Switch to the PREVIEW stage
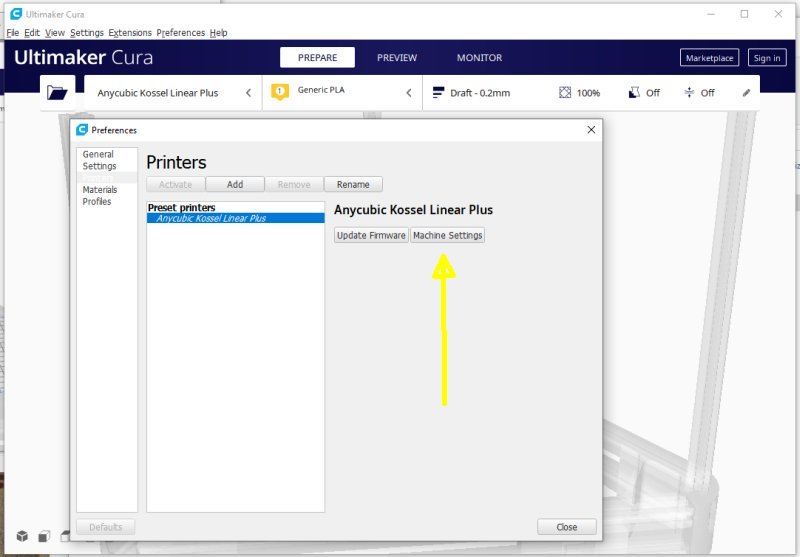 397,58
